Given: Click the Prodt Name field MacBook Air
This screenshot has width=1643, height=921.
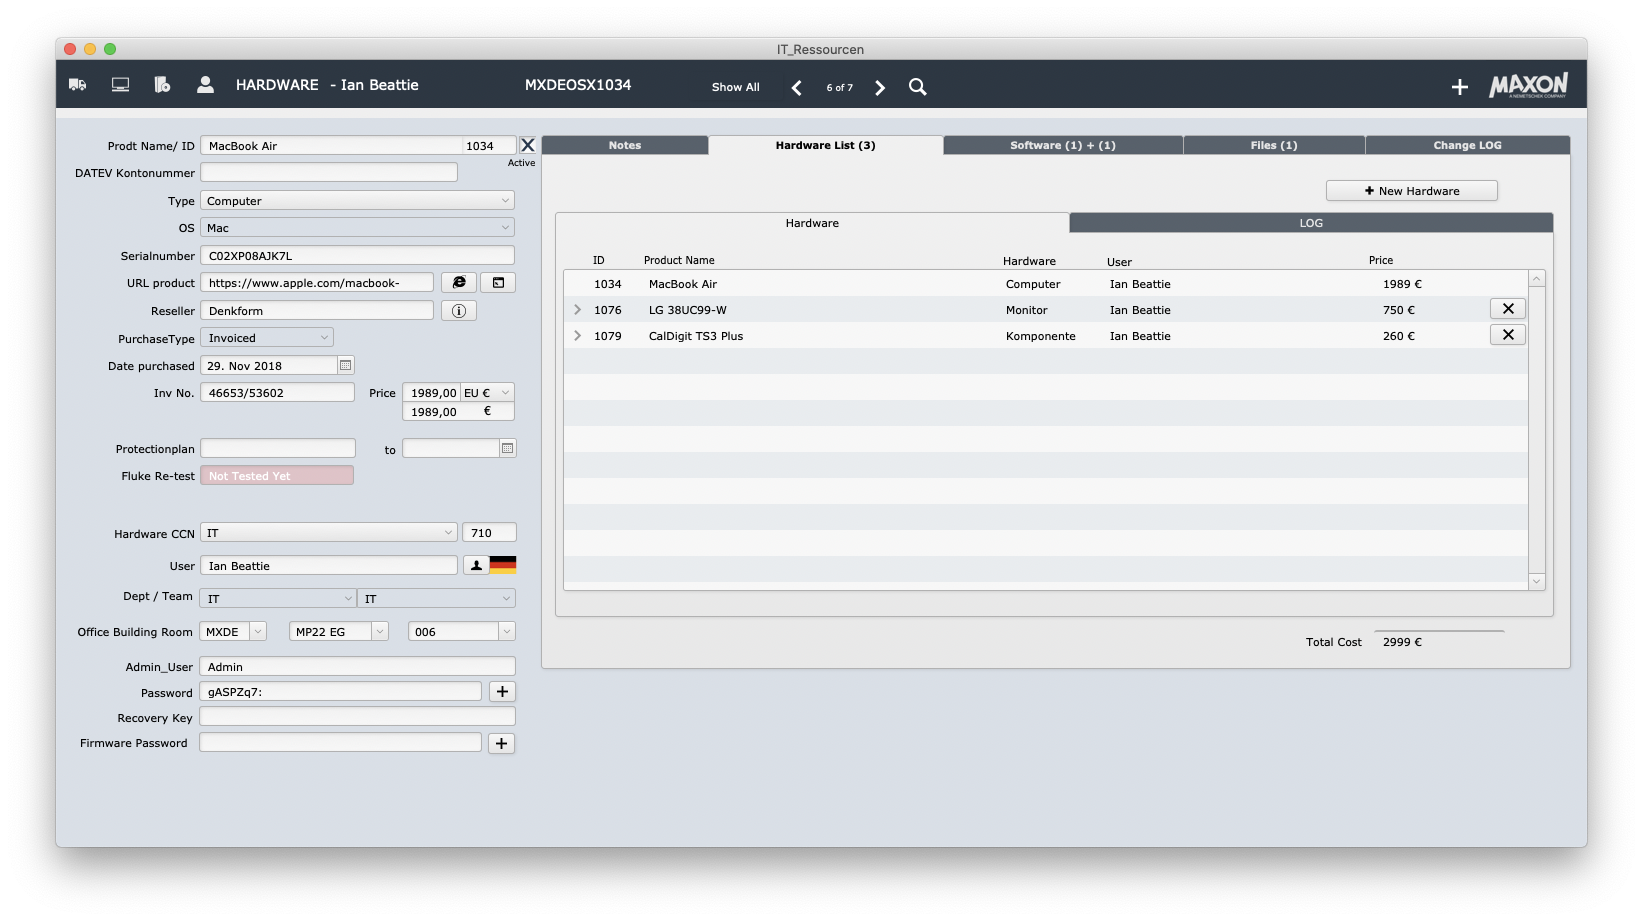Looking at the screenshot, I should tap(331, 146).
